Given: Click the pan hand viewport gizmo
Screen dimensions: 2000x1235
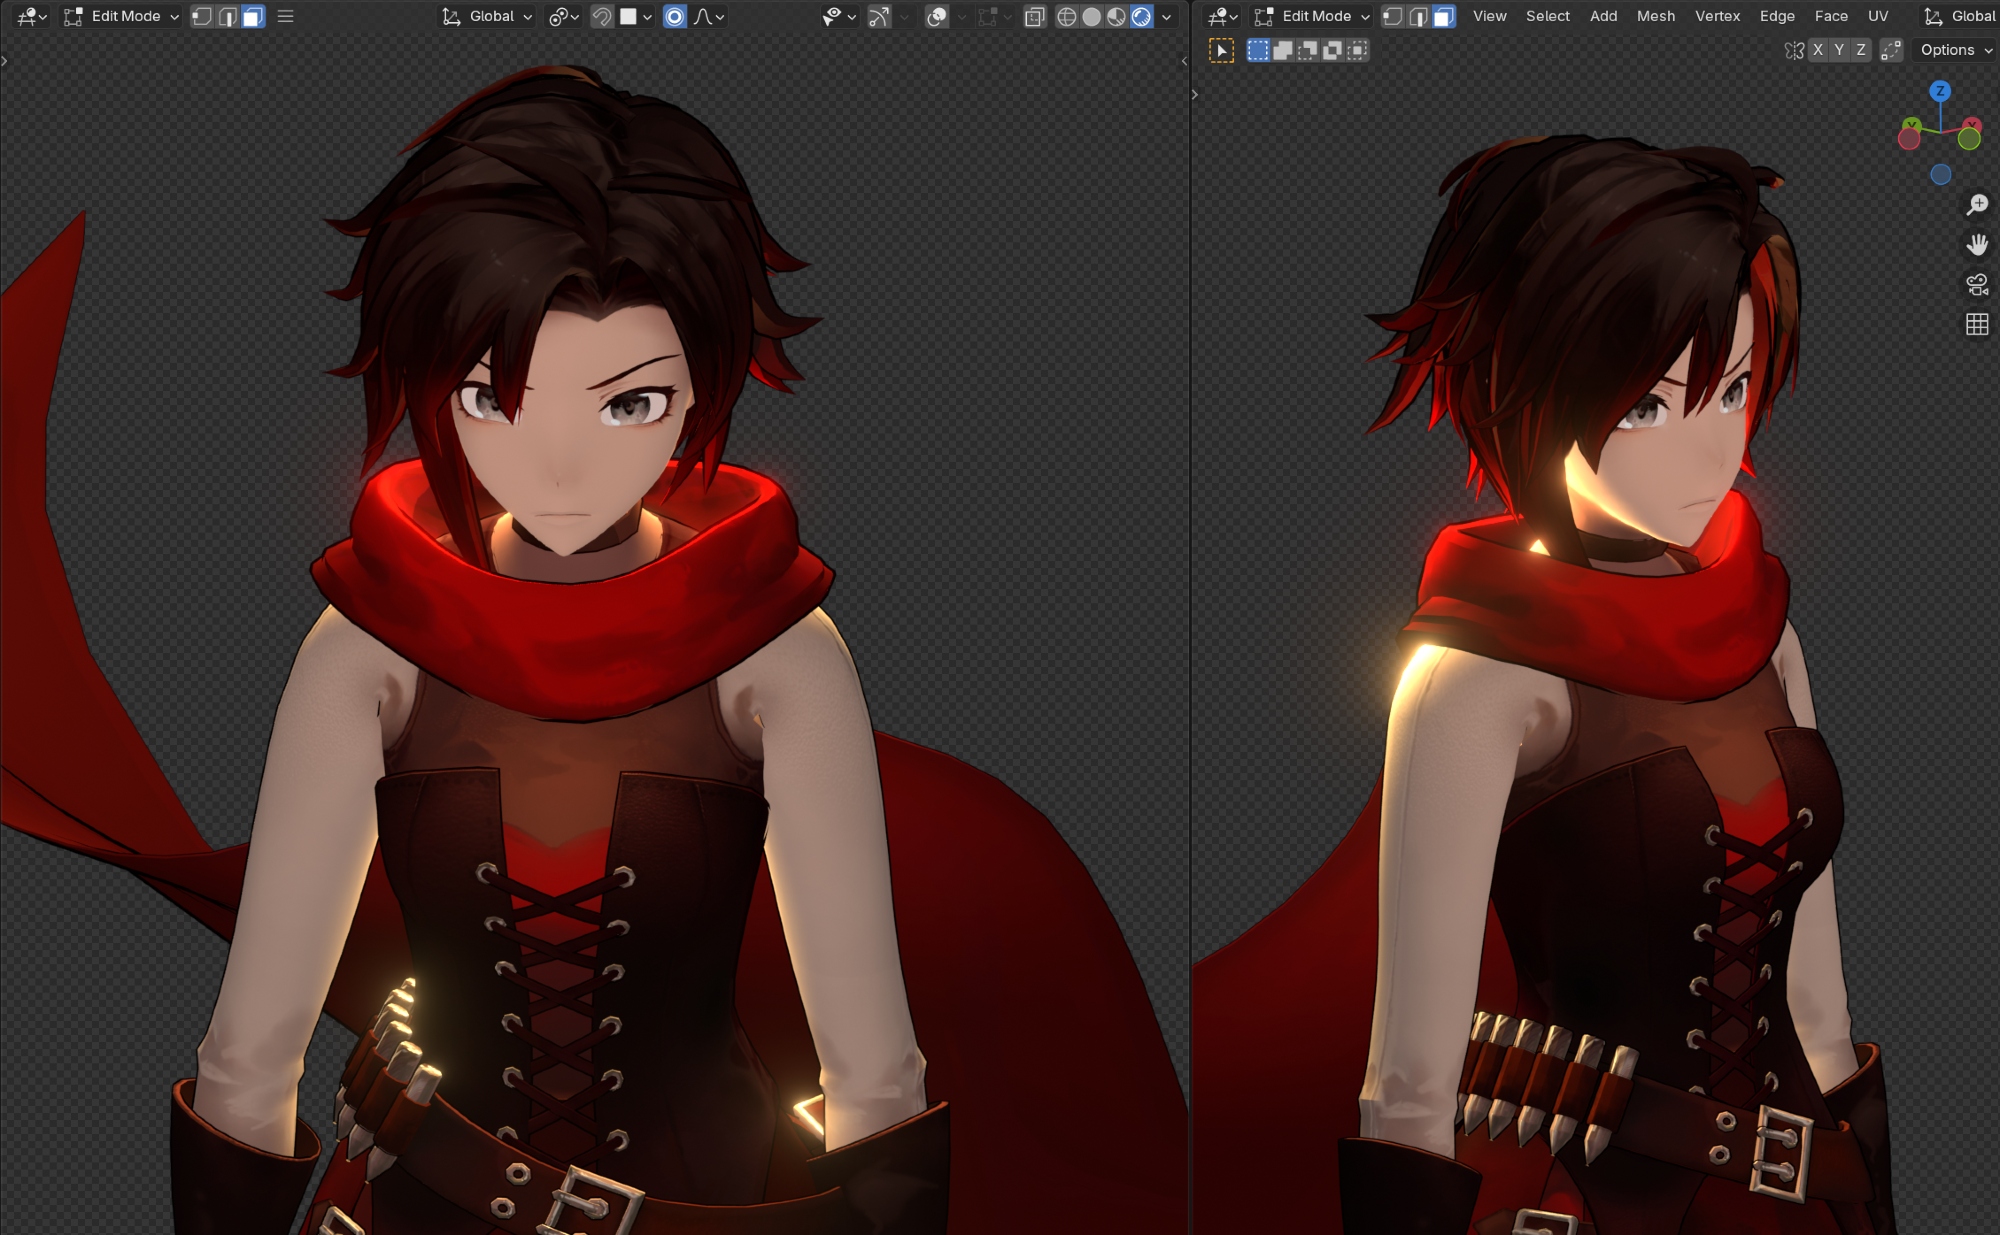Looking at the screenshot, I should click(1977, 244).
